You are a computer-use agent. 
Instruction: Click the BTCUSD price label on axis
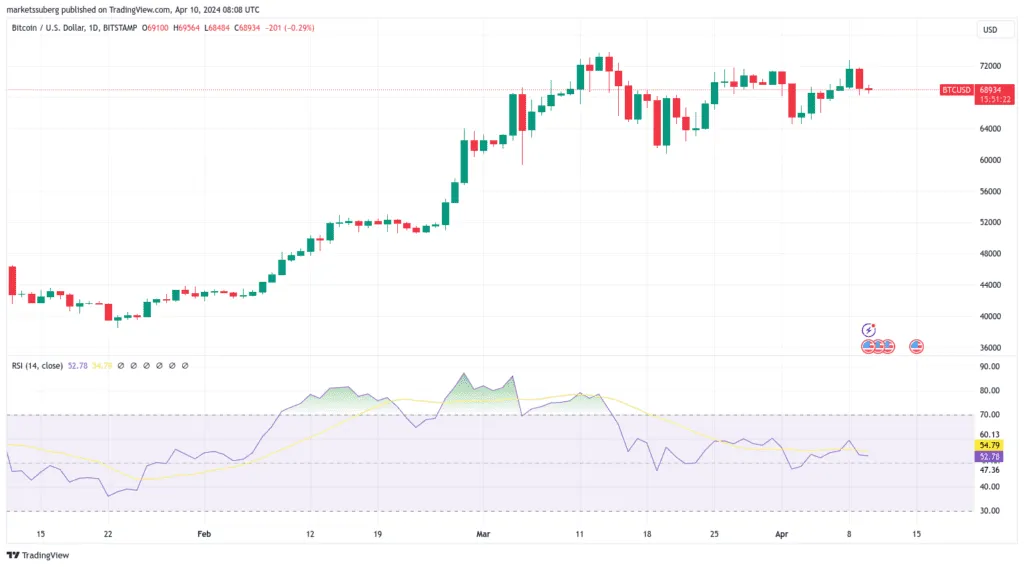(956, 90)
